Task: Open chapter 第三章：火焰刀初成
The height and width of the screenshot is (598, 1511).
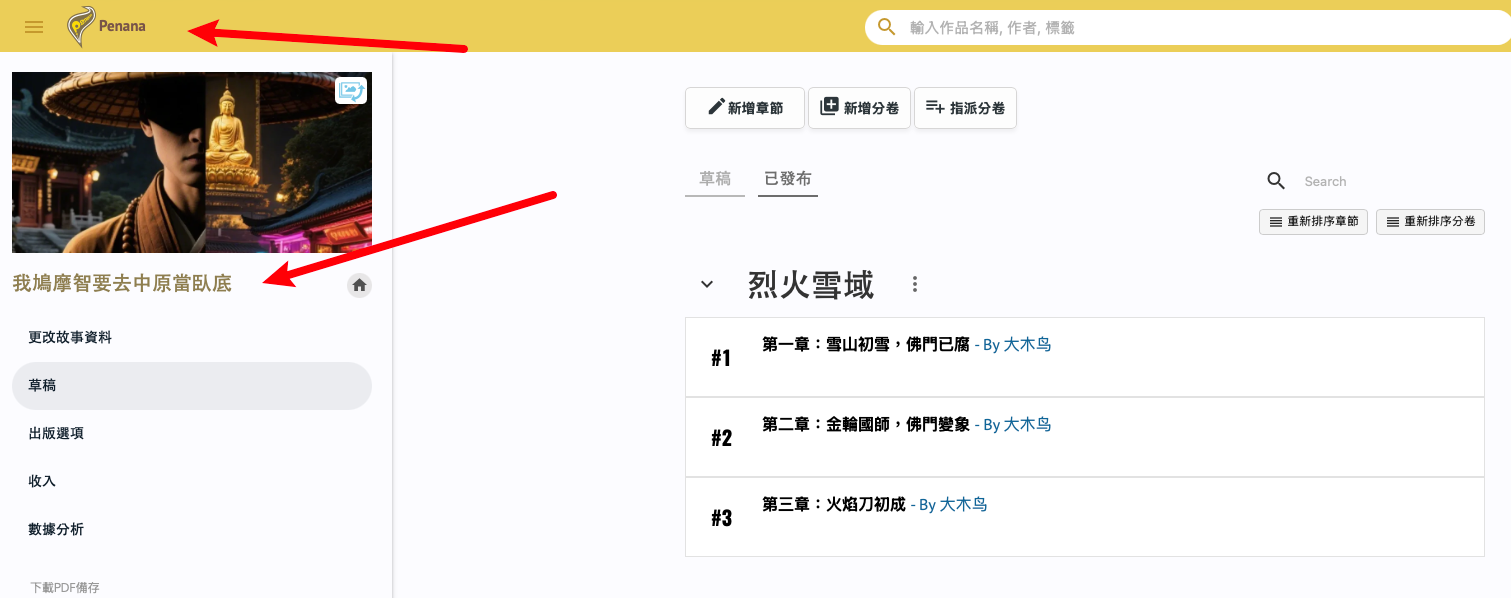Action: [834, 505]
